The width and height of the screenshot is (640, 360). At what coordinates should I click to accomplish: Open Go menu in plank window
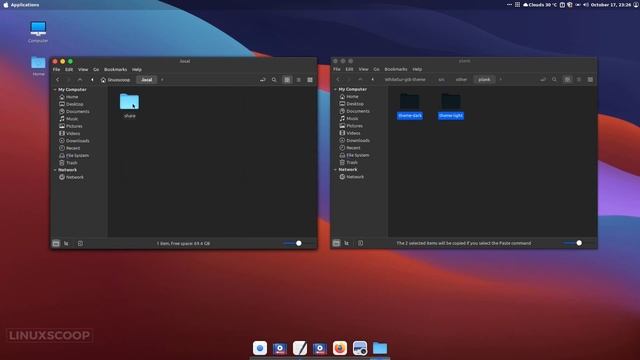(376, 69)
